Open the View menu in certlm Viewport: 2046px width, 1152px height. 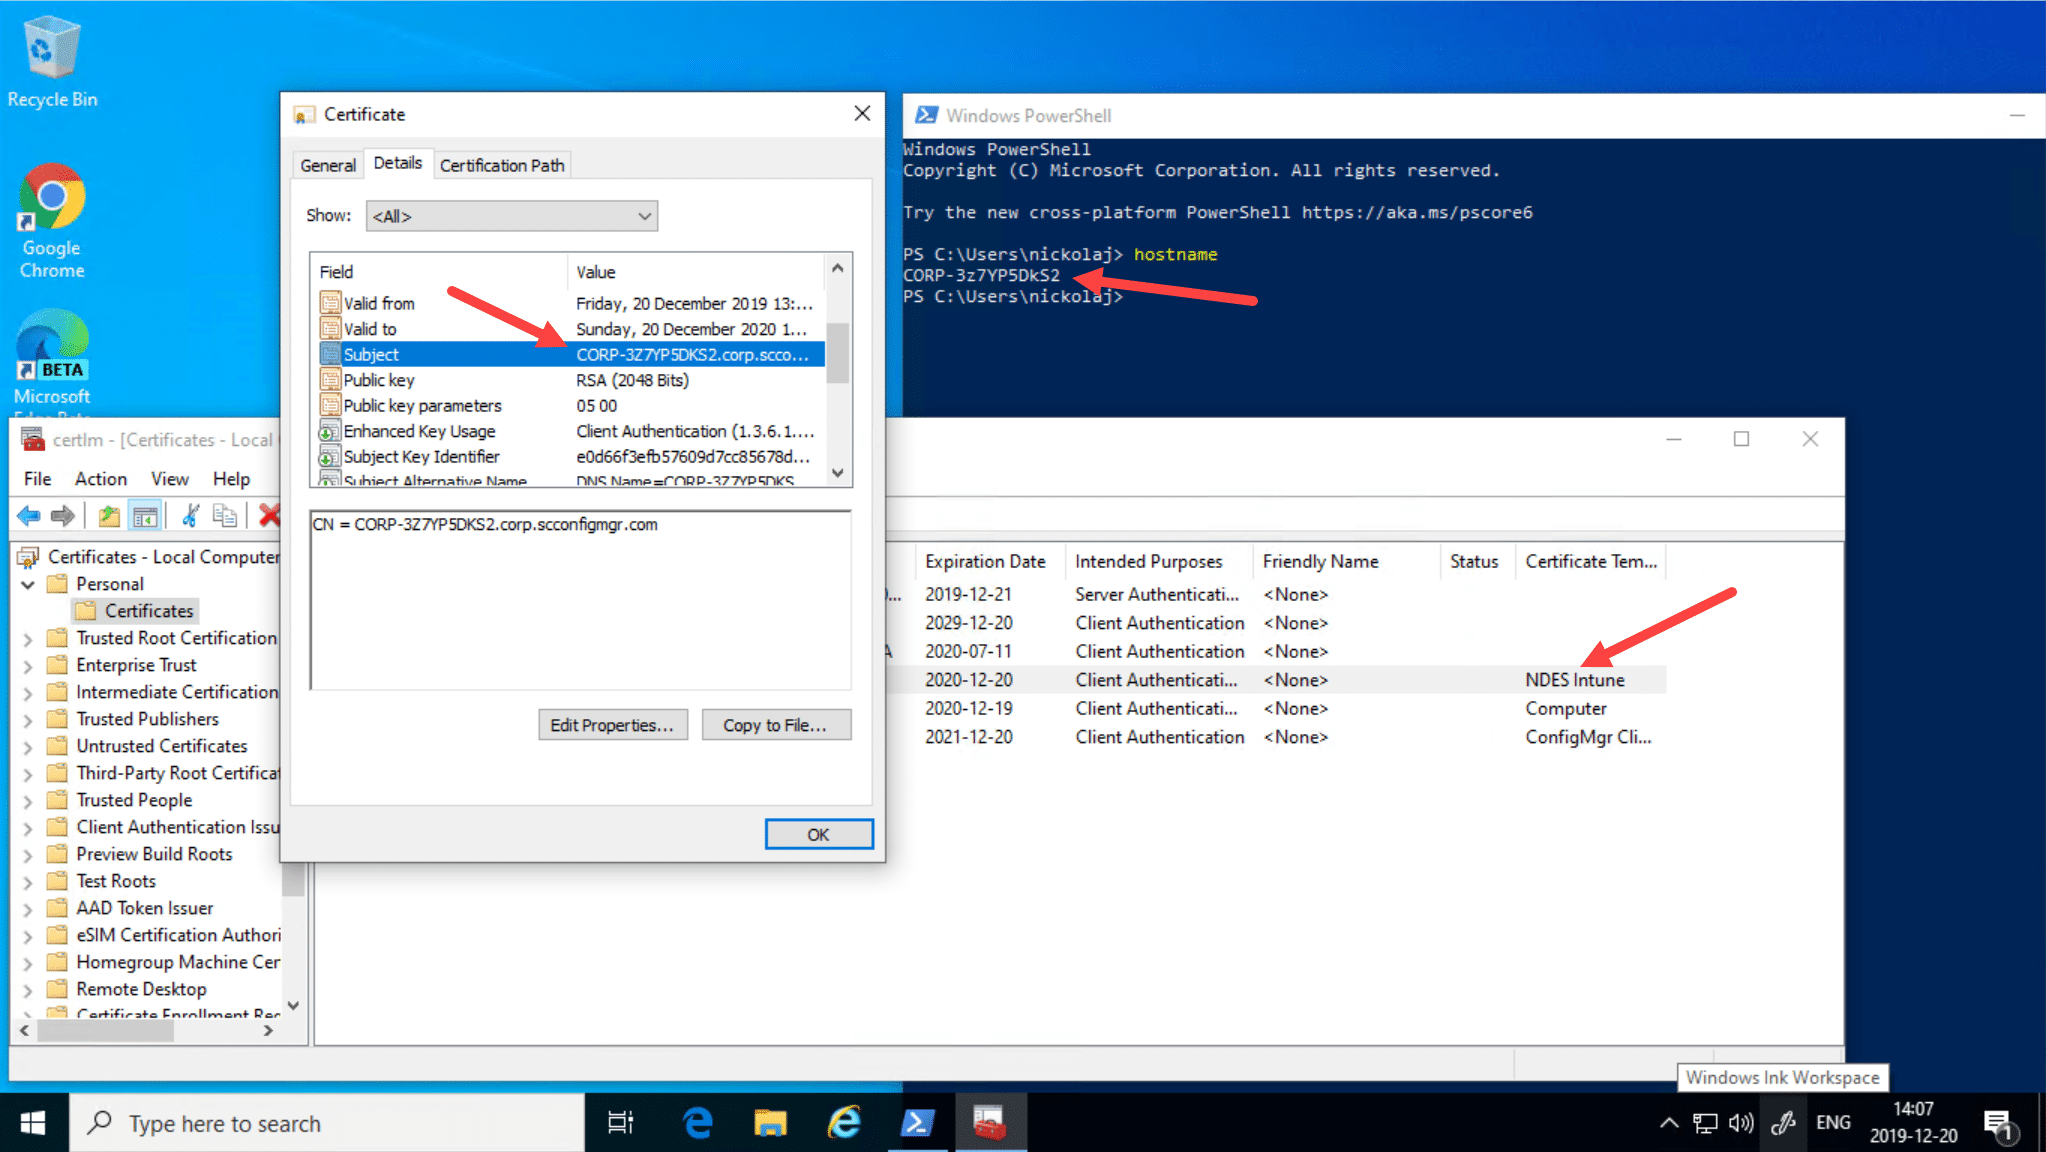point(170,479)
